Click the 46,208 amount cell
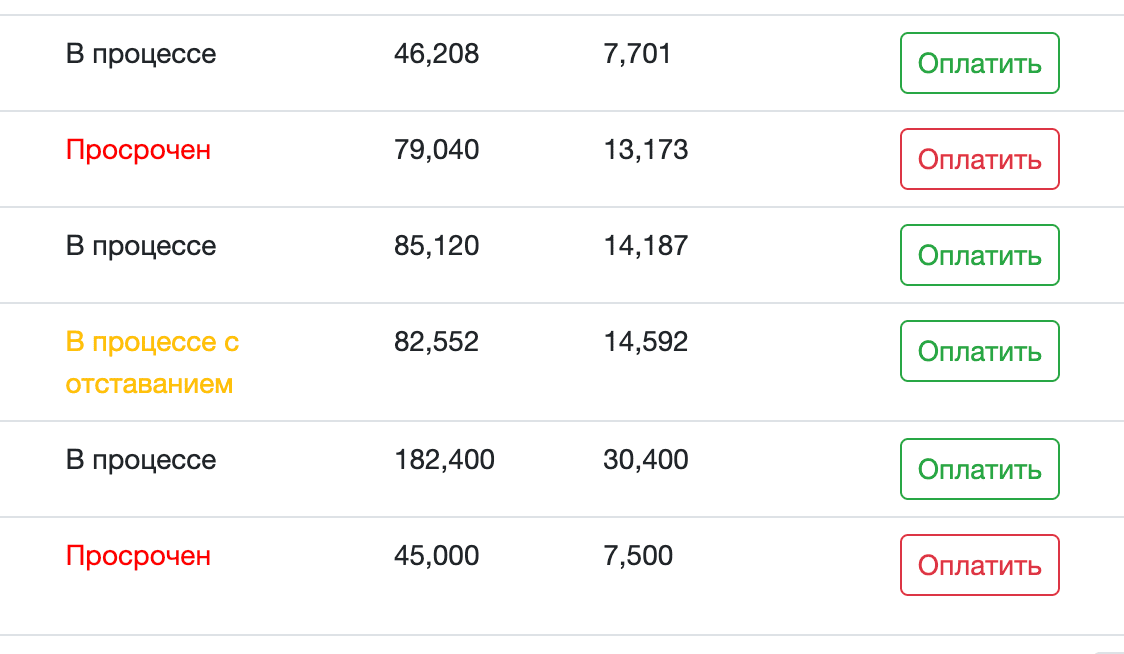Image resolution: width=1124 pixels, height=654 pixels. pyautogui.click(x=437, y=54)
